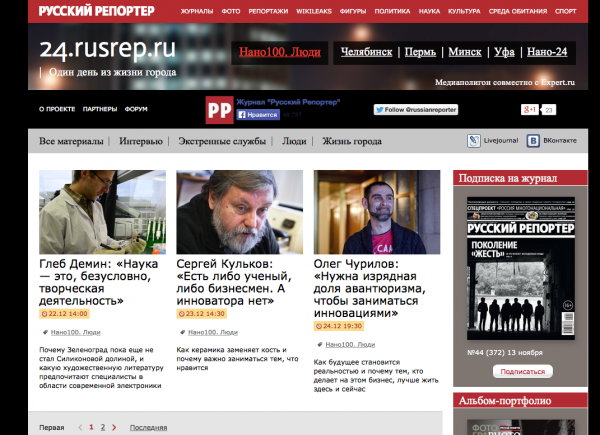The width and height of the screenshot is (600, 435).
Task: Click the Журнал "Русский Репортер" Facebook link
Action: [x=288, y=102]
